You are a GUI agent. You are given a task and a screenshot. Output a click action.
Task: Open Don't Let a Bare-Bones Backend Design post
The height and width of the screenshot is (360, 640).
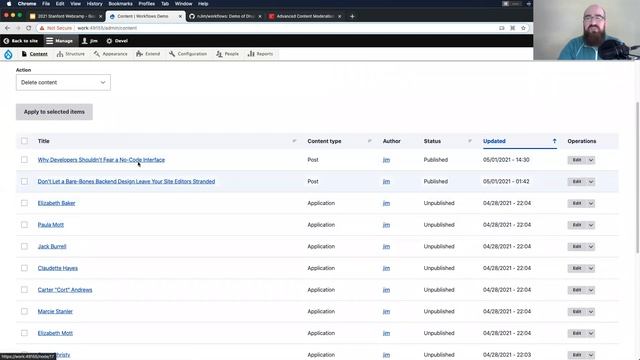tap(126, 182)
